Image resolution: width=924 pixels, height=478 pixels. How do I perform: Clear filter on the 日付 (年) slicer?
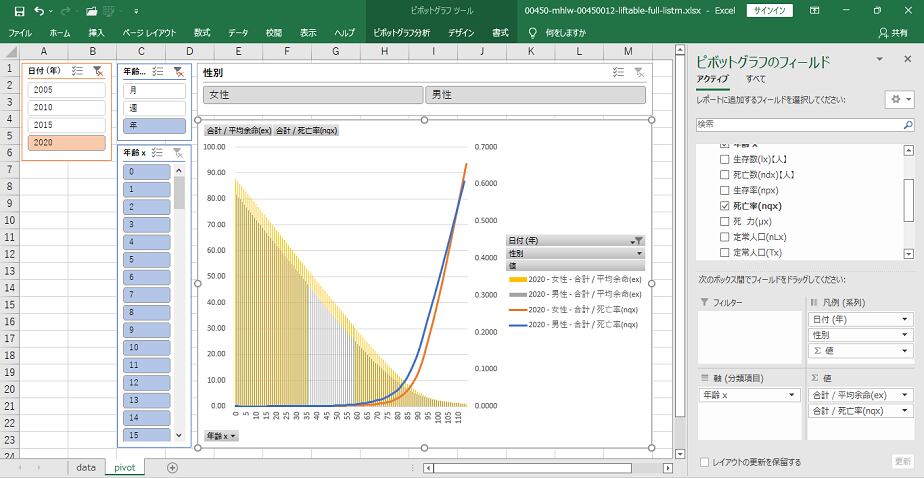(x=98, y=71)
